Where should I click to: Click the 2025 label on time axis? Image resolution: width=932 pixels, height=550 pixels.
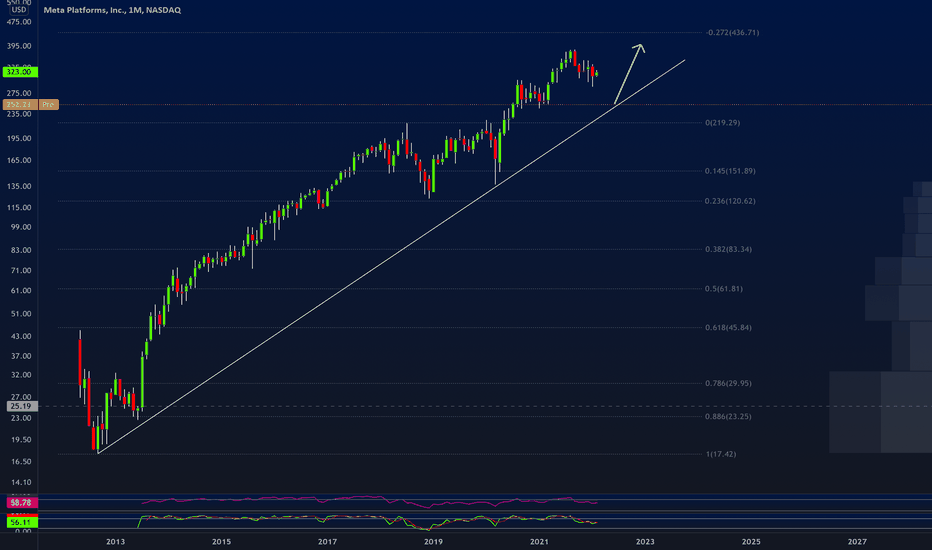[x=751, y=542]
